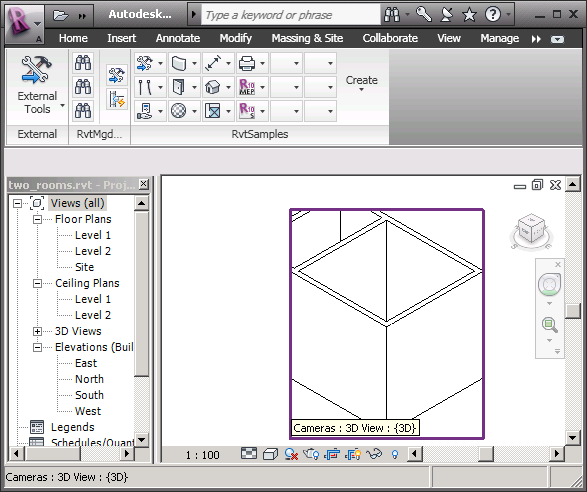Select the Site floor plan

(84, 267)
